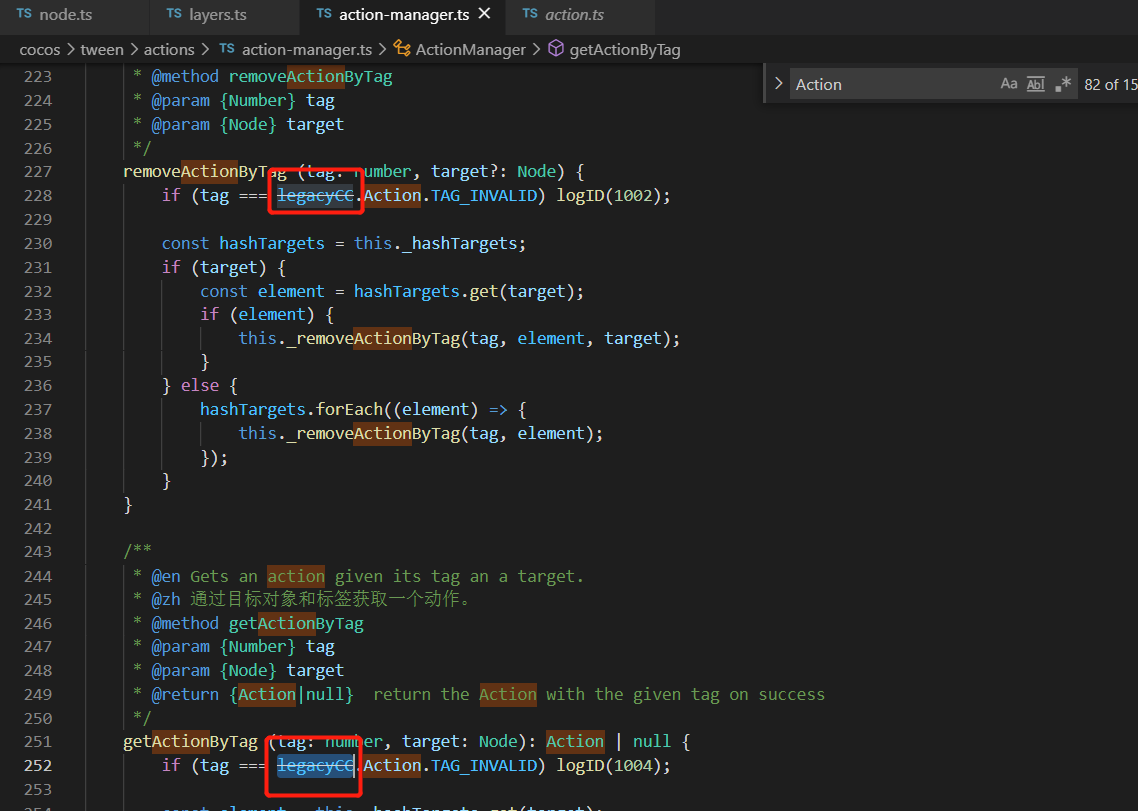Toggle Match Case in find widget
1138x811 pixels.
(x=1009, y=83)
